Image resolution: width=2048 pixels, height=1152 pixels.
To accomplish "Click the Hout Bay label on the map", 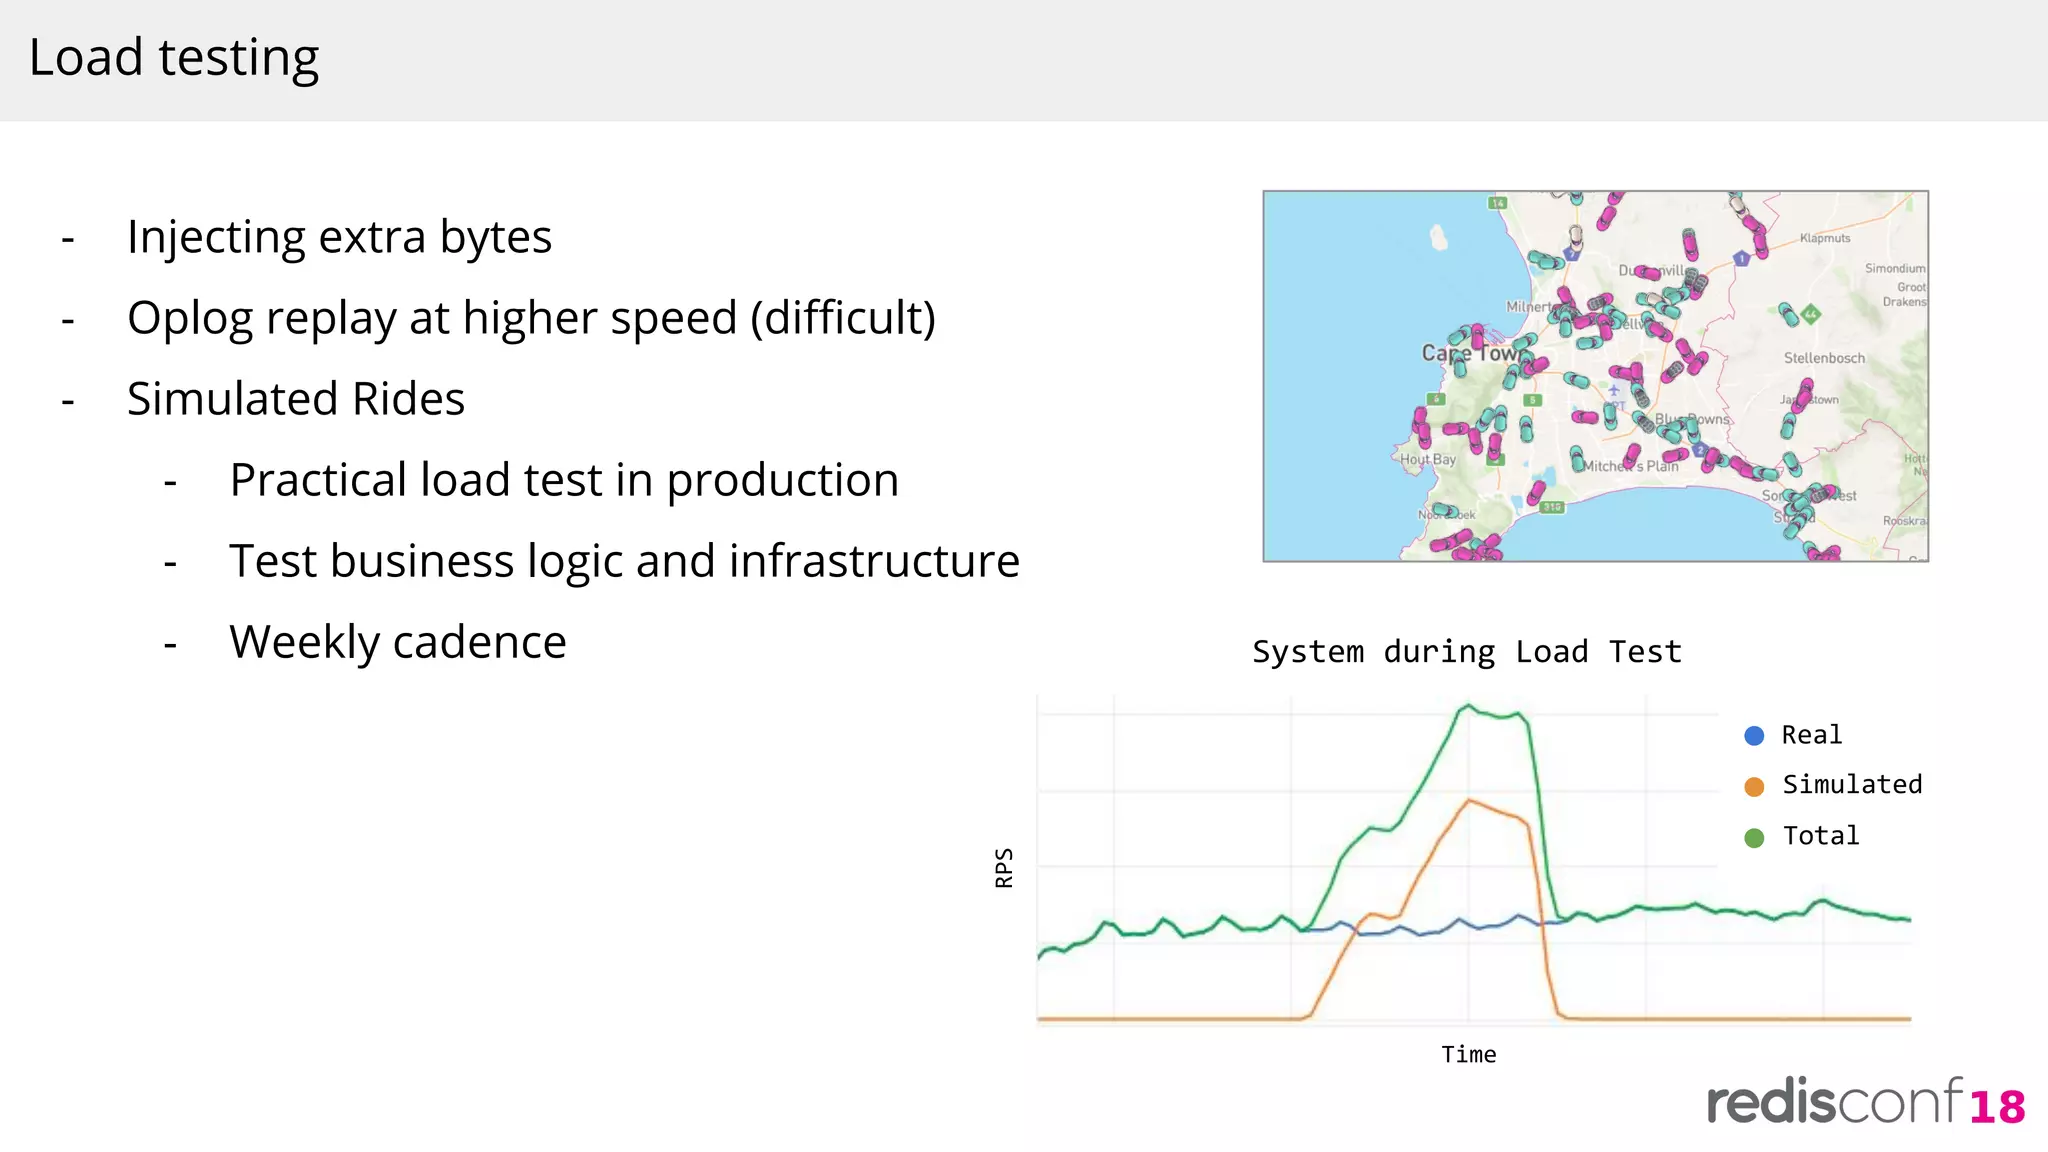I will click(1427, 460).
